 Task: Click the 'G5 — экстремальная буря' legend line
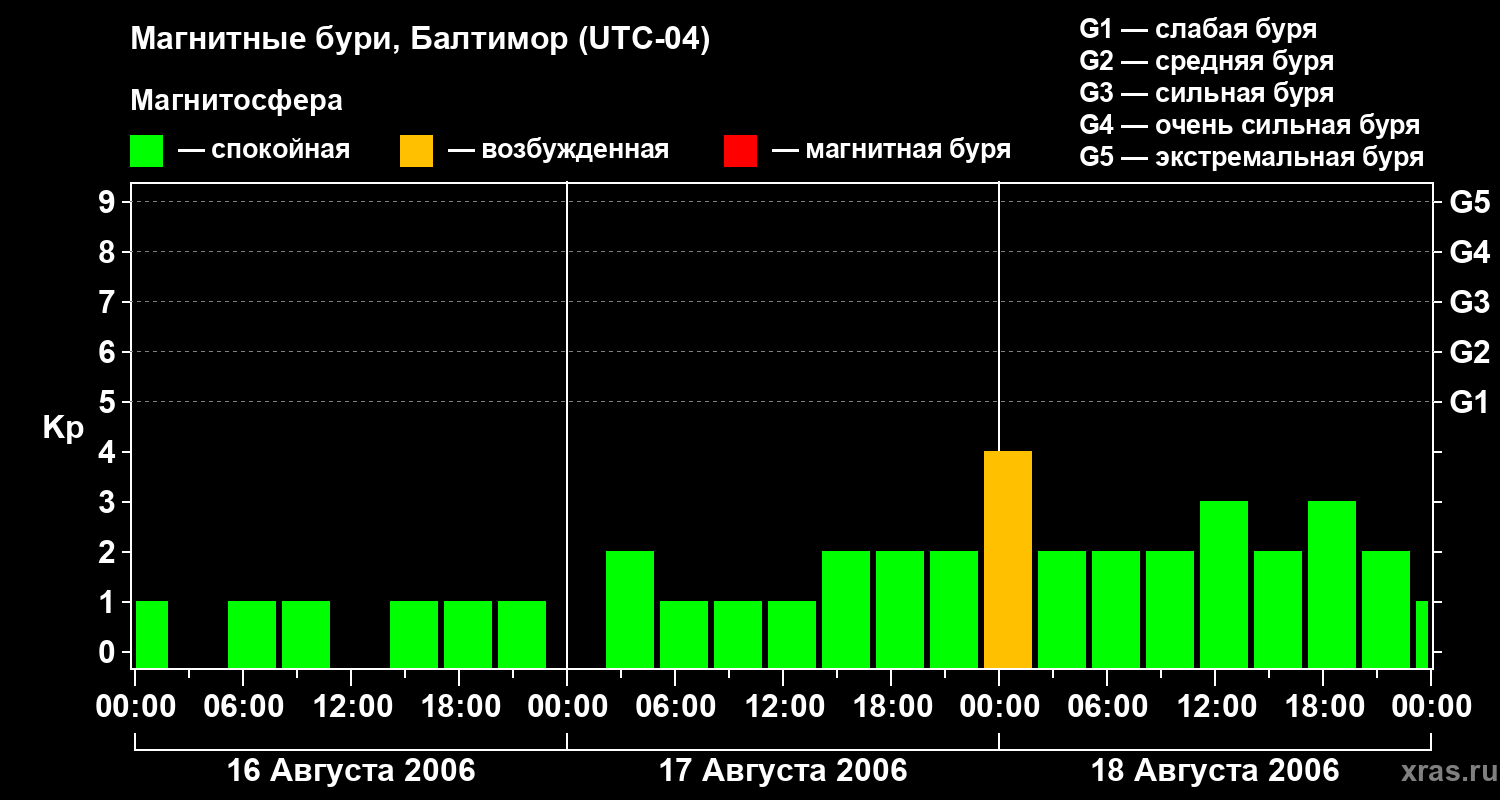1251,157
